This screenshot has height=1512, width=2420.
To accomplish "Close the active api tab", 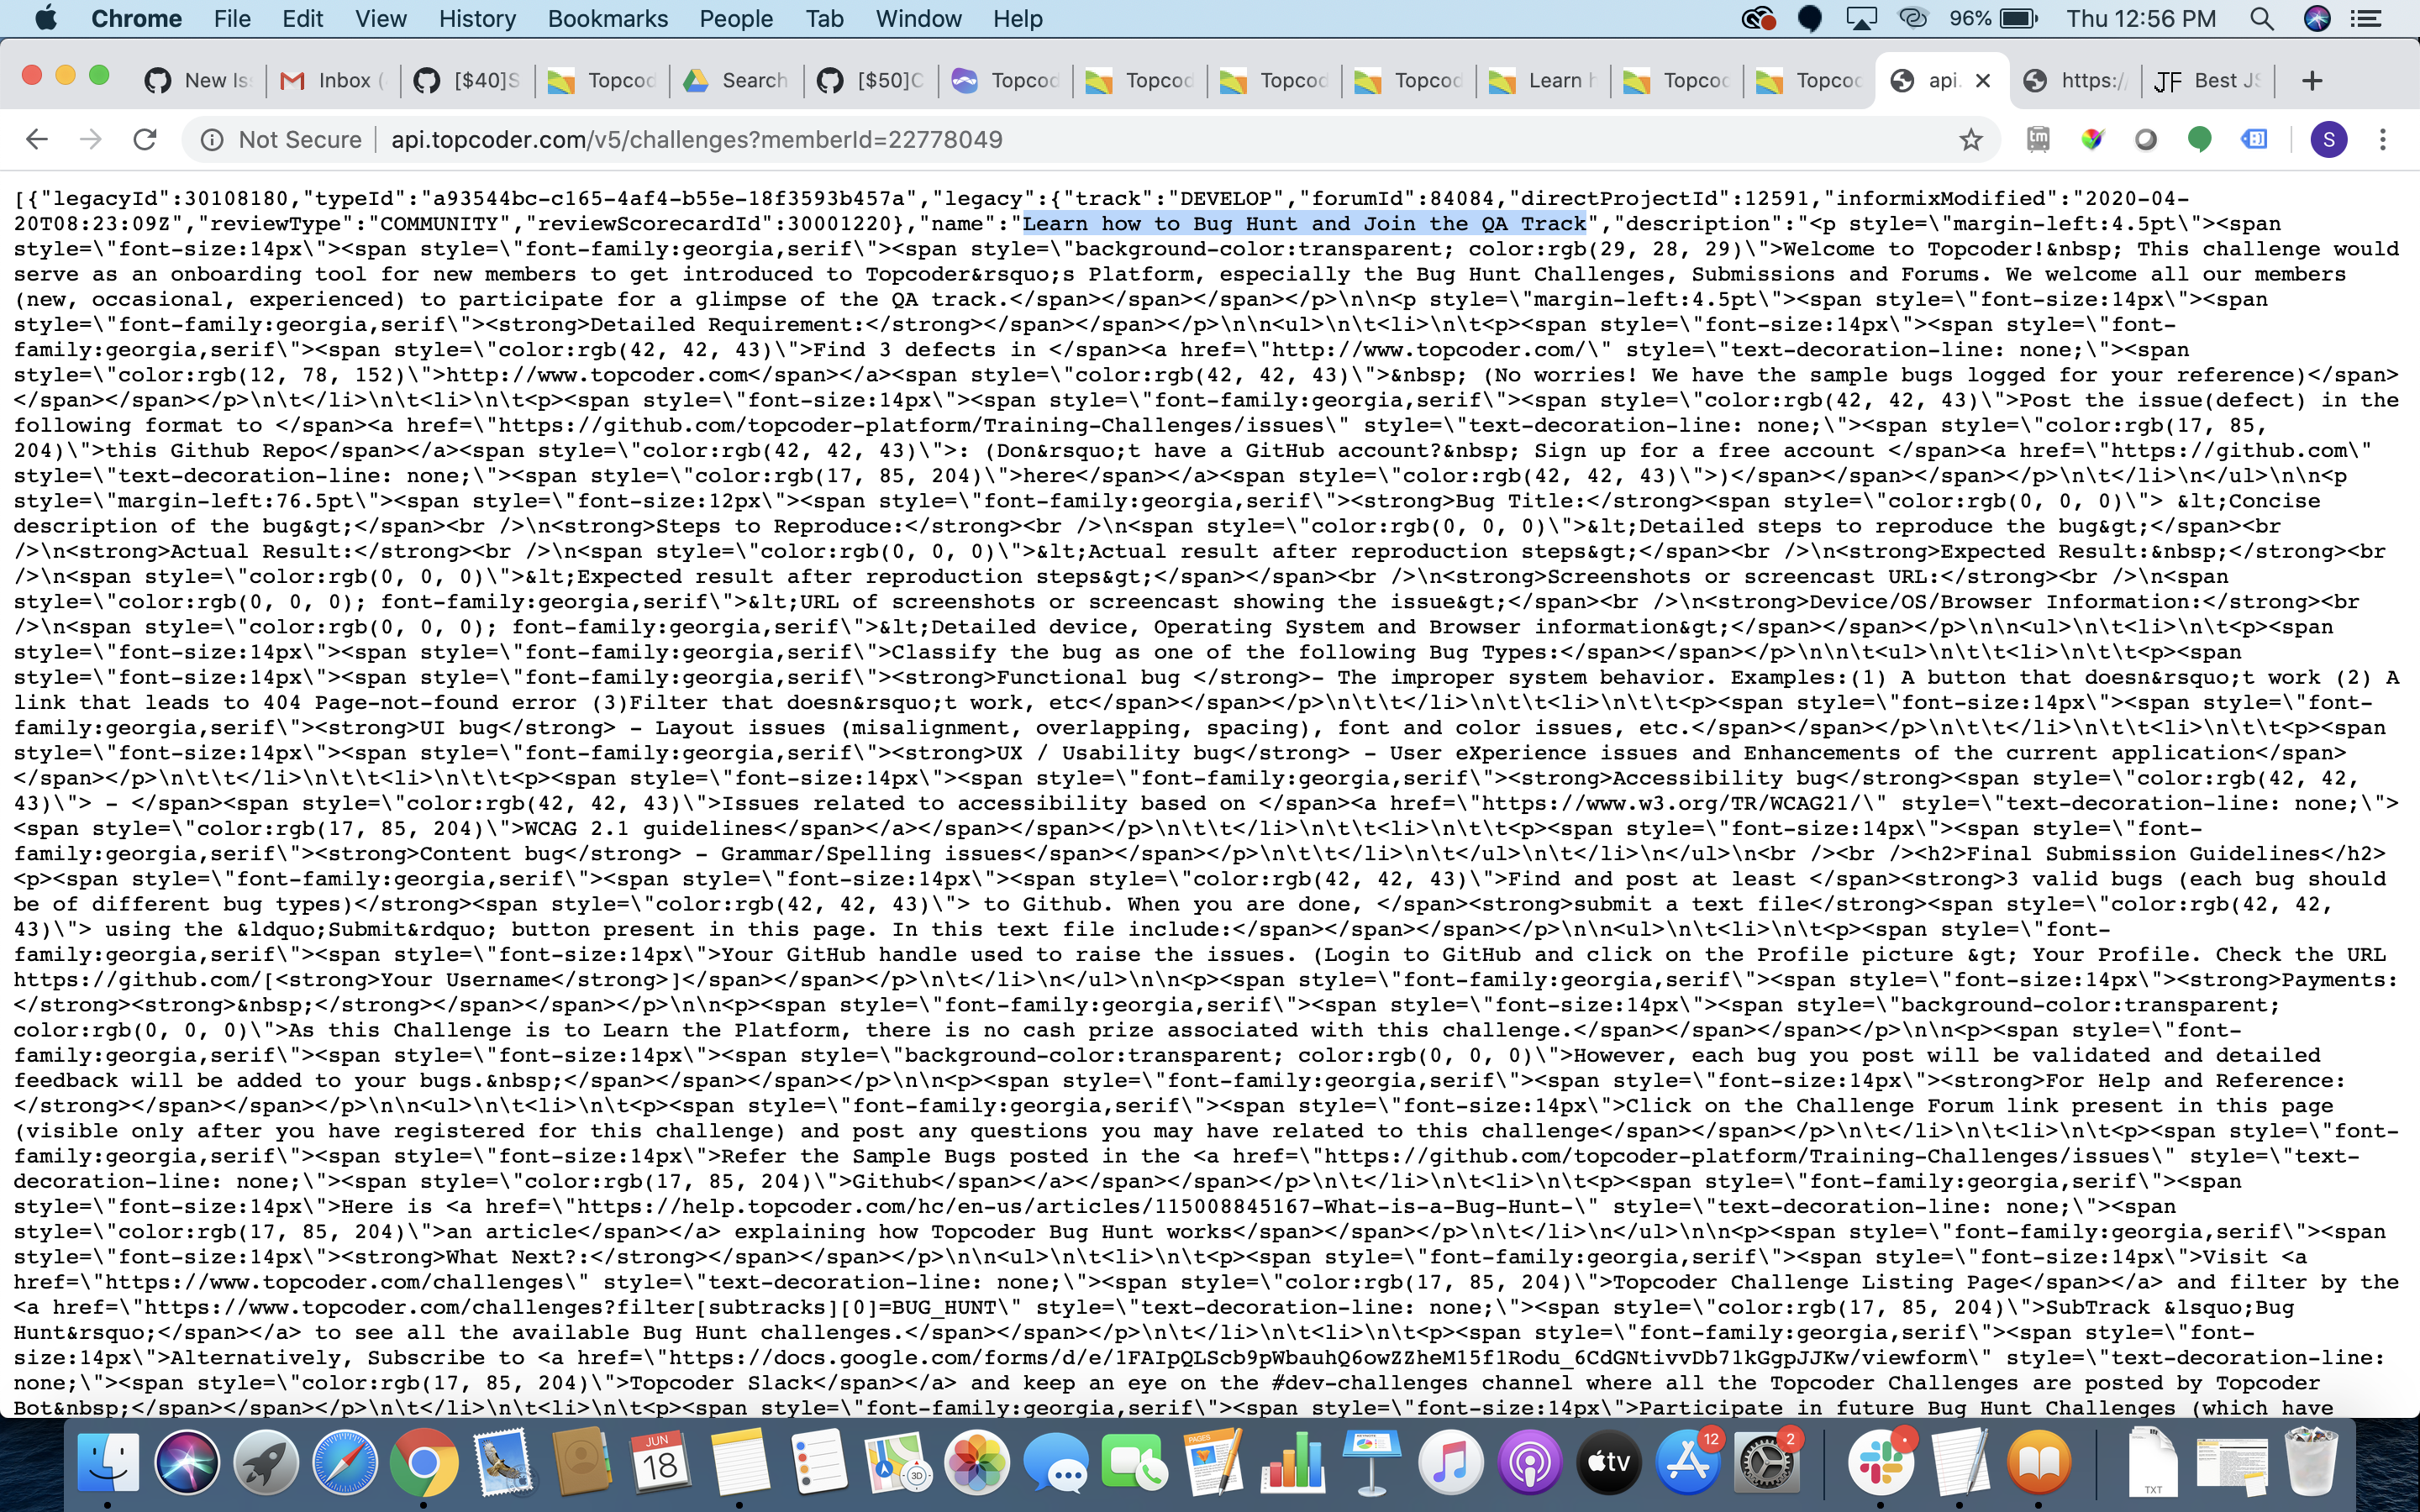I will pos(1984,81).
